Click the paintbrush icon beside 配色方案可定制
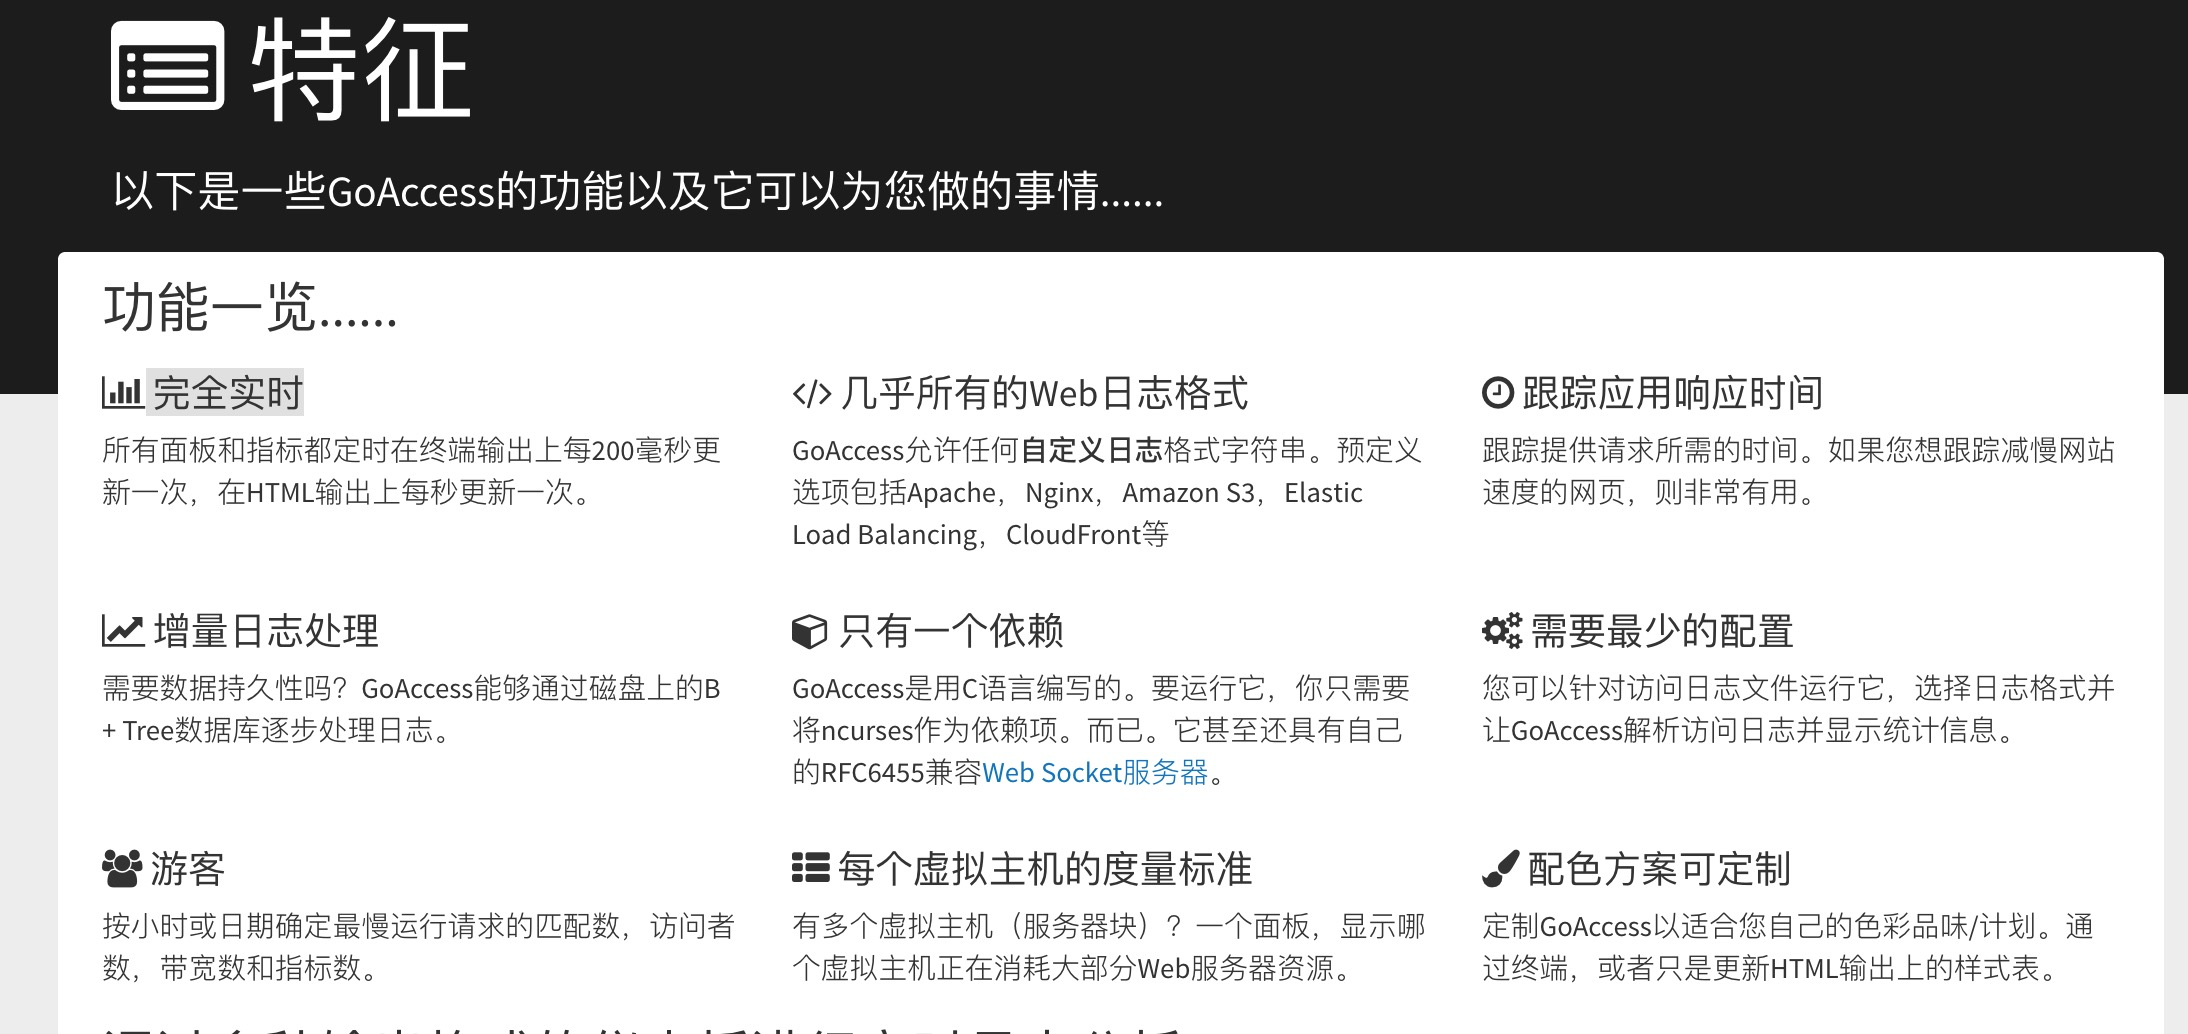The width and height of the screenshot is (2188, 1034). point(1500,869)
